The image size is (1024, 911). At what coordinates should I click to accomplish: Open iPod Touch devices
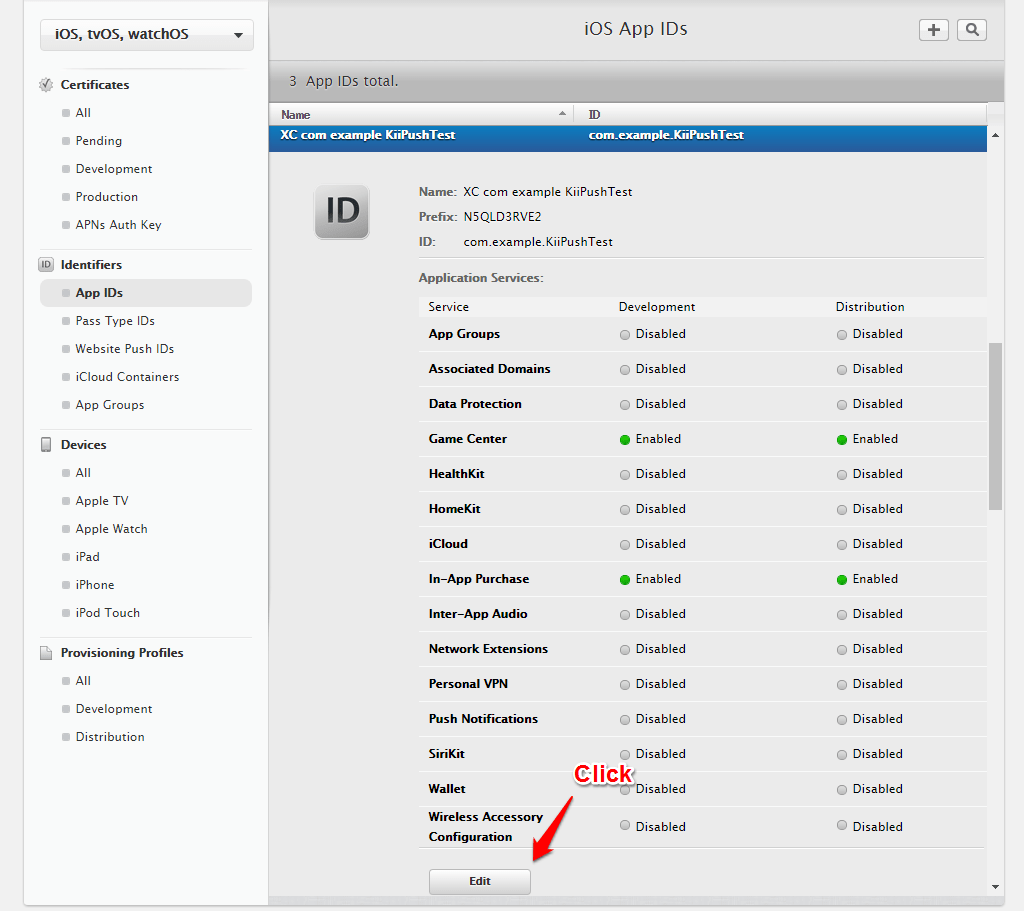(108, 614)
